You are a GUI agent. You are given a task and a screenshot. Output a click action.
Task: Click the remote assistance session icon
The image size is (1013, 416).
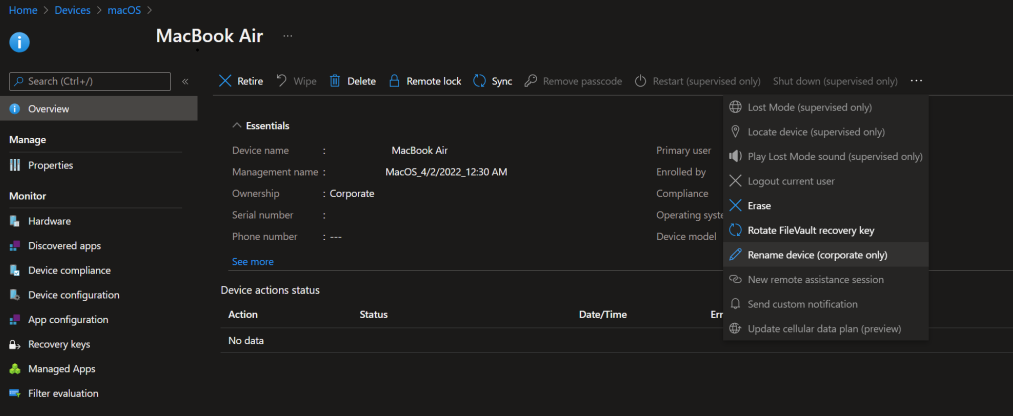(x=735, y=279)
